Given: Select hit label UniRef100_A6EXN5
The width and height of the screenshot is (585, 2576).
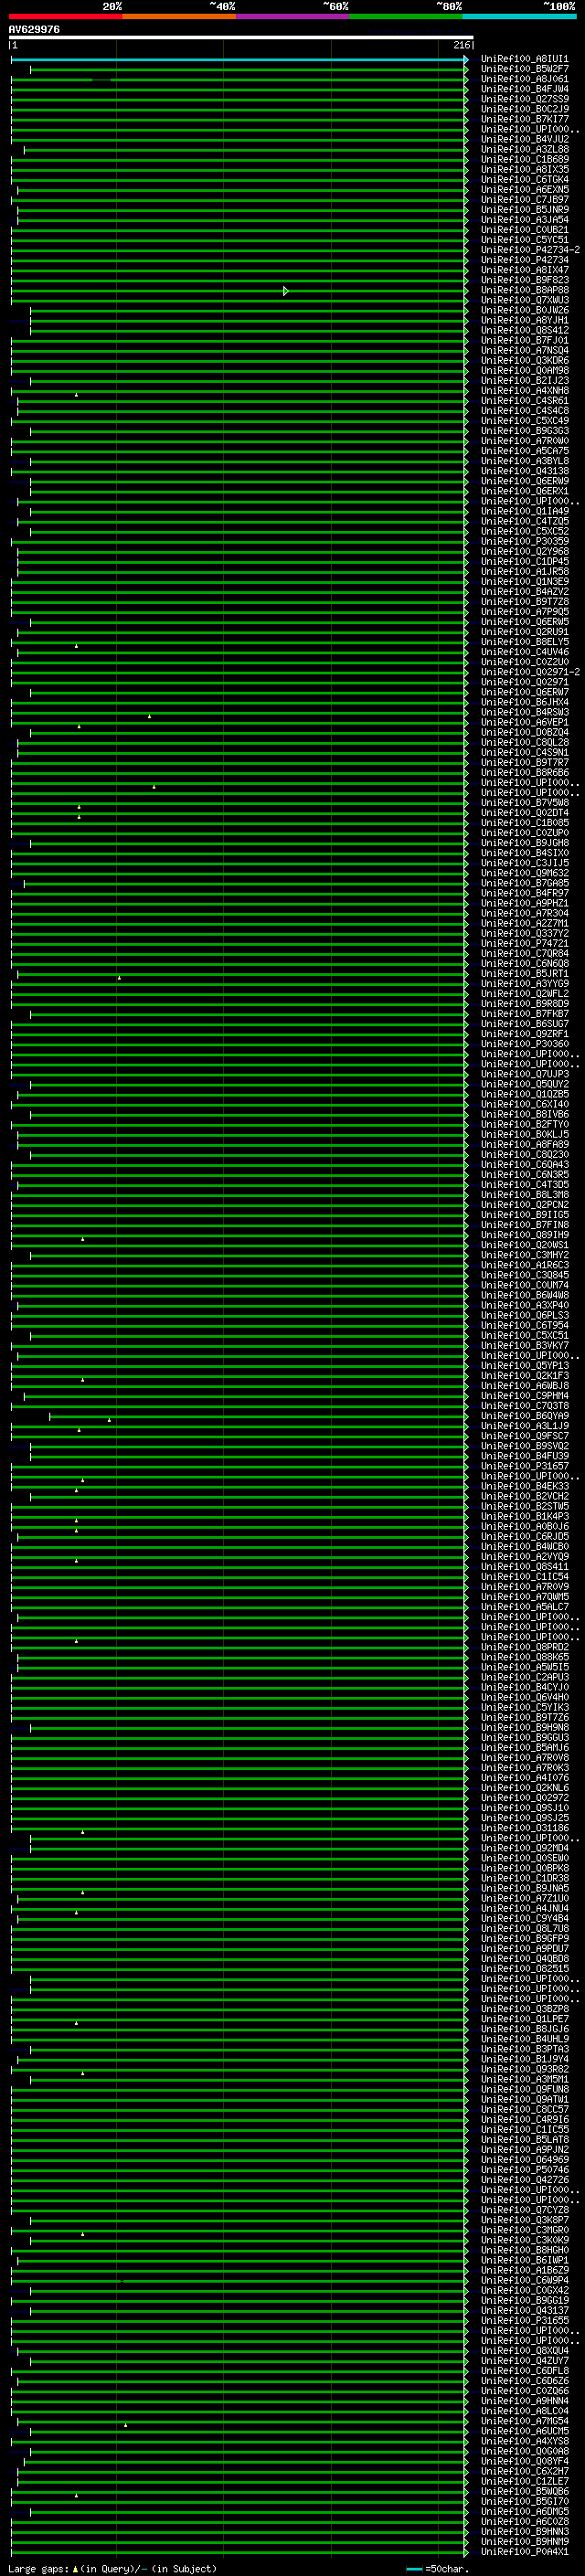Looking at the screenshot, I should point(524,190).
